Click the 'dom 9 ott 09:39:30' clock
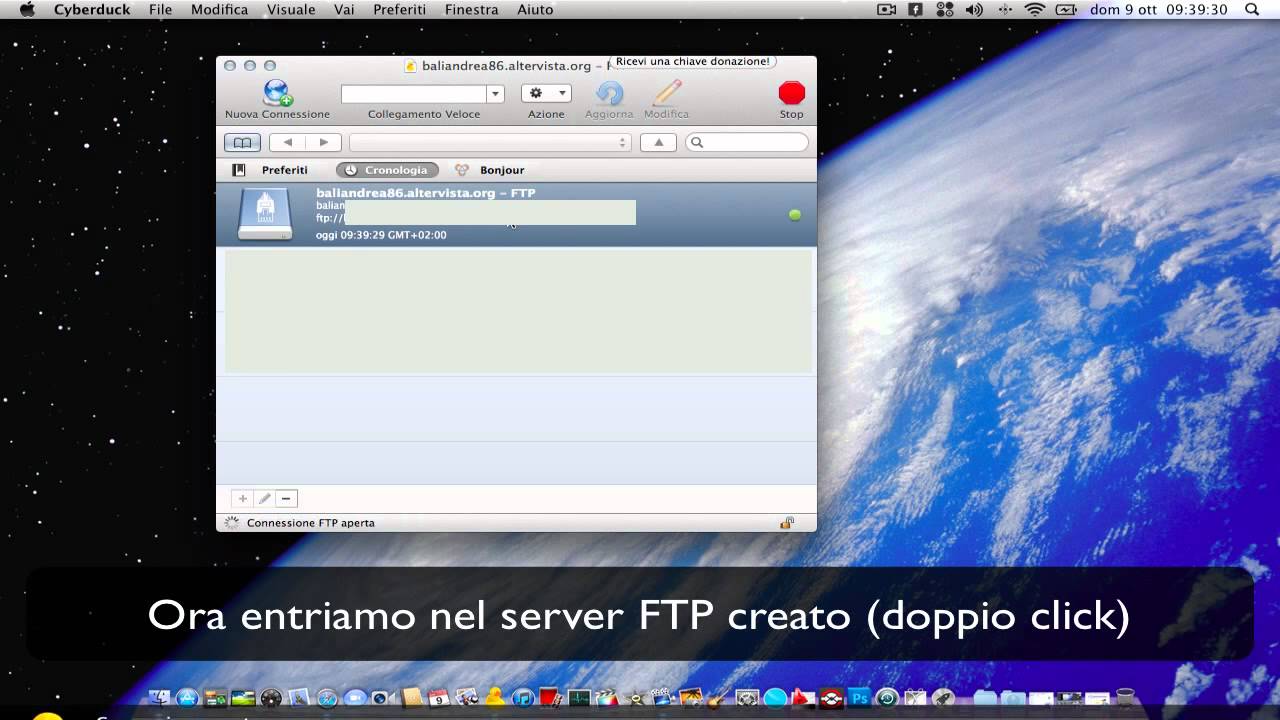 click(x=1158, y=9)
